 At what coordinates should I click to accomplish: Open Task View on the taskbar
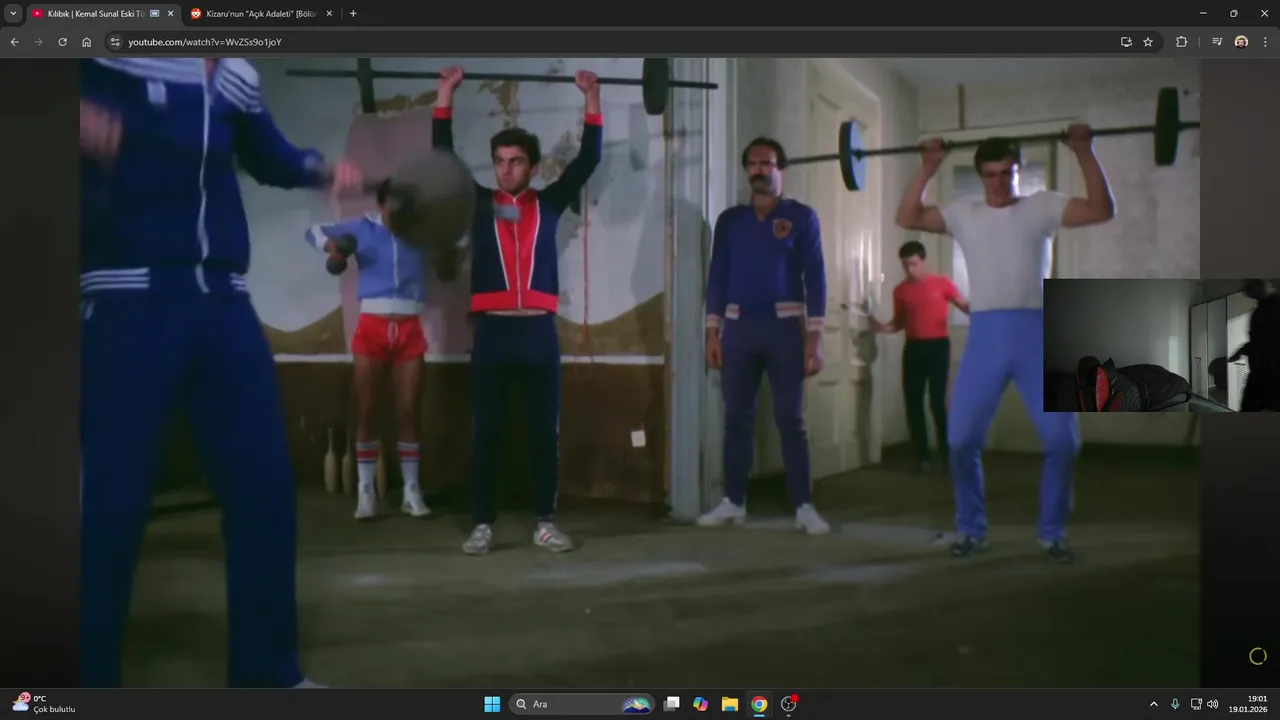pos(672,704)
